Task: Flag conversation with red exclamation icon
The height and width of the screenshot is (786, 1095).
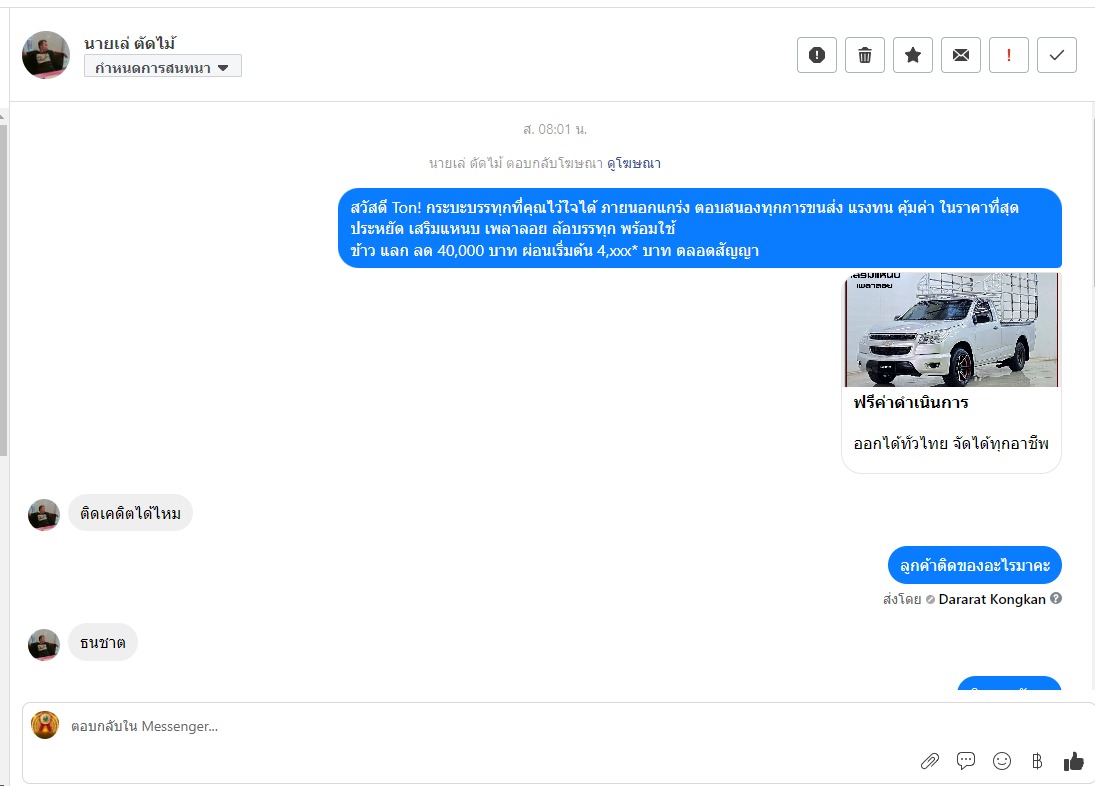Action: click(x=1008, y=55)
